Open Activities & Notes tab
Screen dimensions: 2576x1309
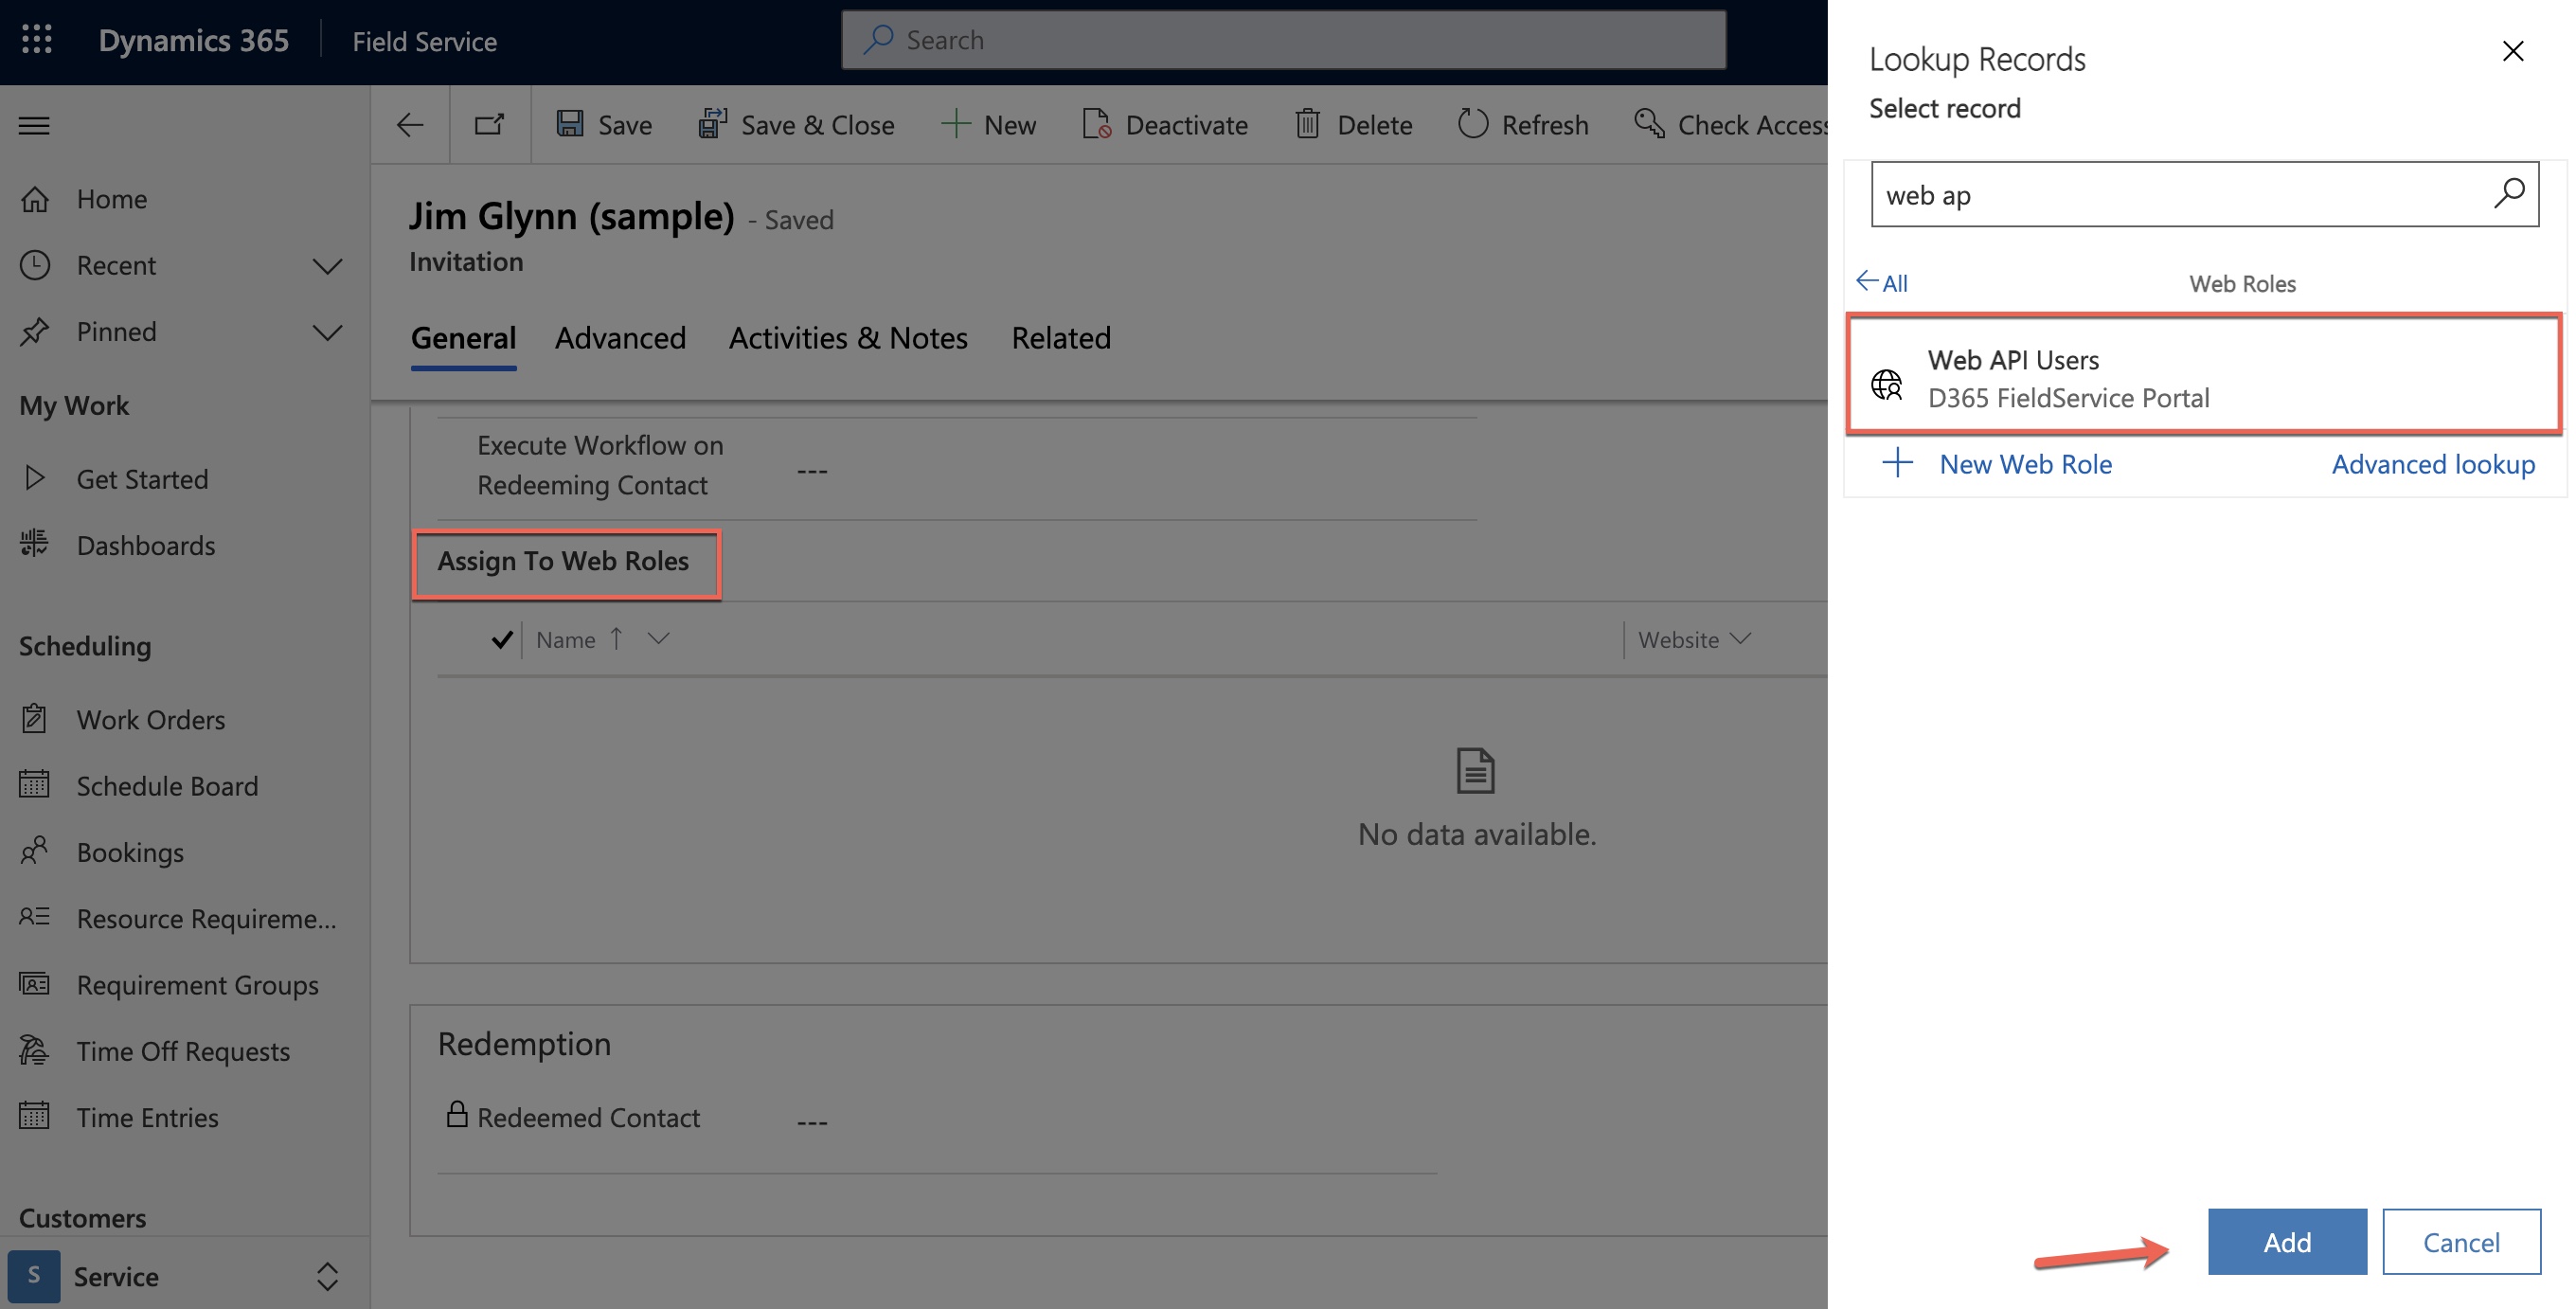pyautogui.click(x=848, y=338)
